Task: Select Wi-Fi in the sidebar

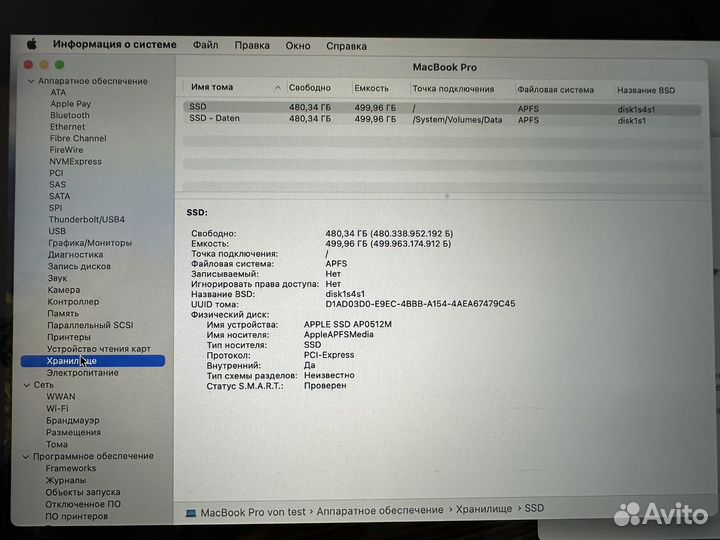Action: (57, 409)
